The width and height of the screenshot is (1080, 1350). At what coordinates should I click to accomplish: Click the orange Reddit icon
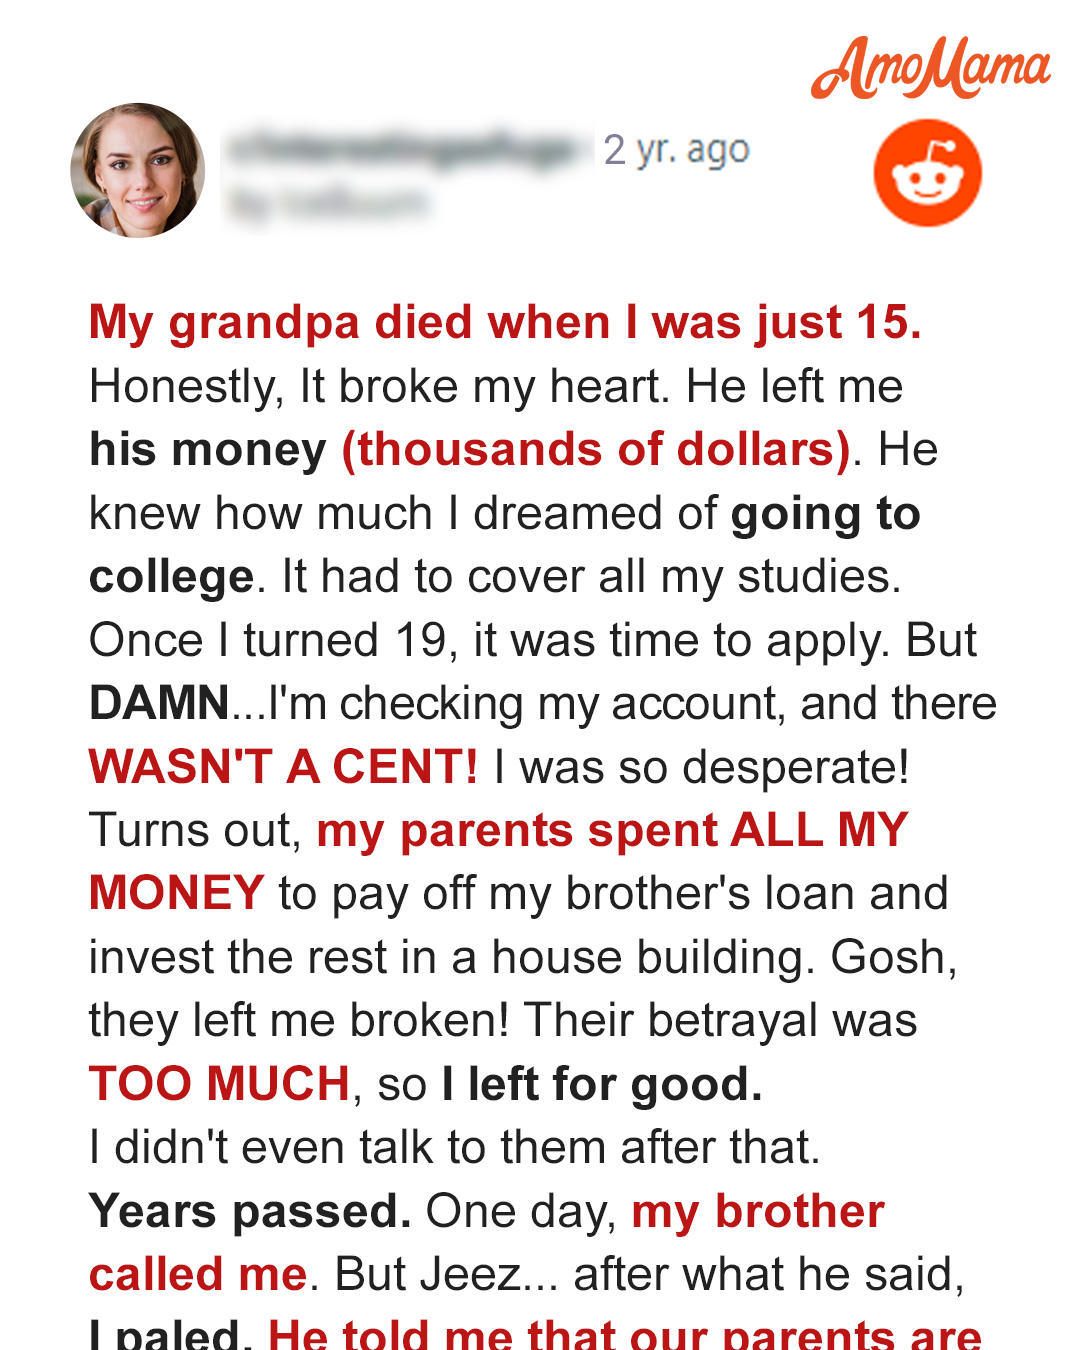coord(927,173)
